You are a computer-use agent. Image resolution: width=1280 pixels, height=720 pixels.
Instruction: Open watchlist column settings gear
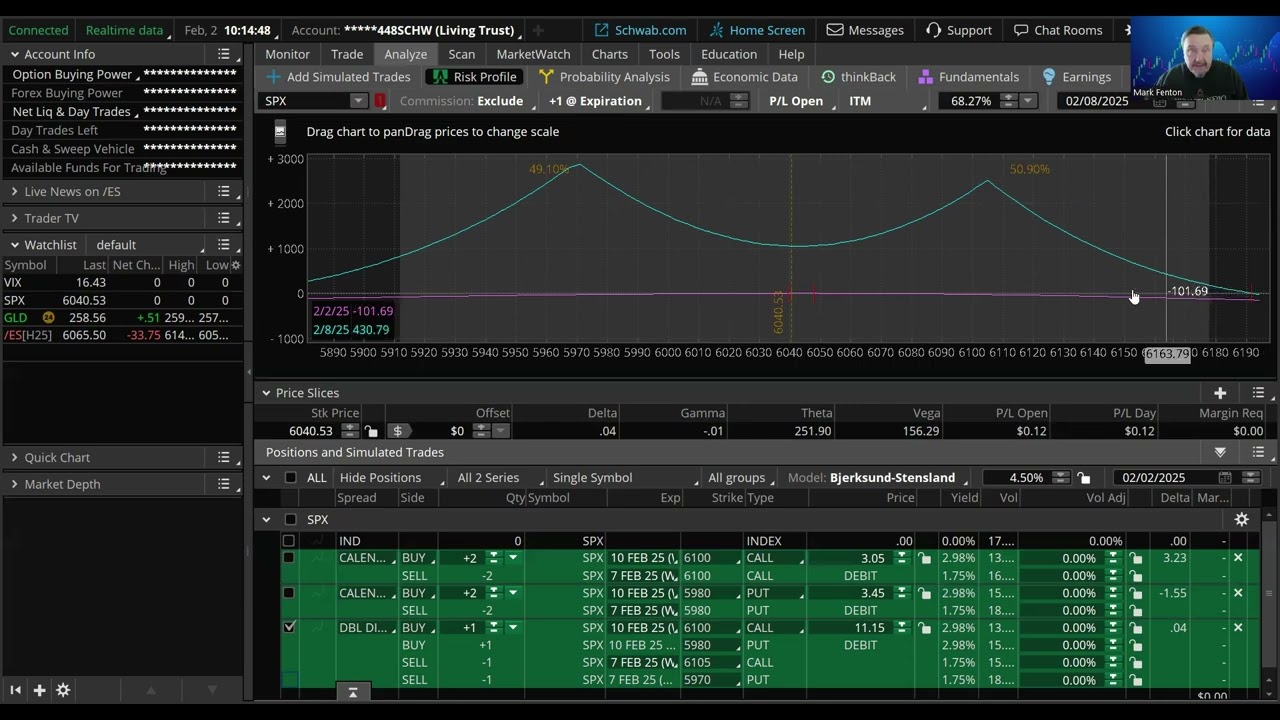236,265
